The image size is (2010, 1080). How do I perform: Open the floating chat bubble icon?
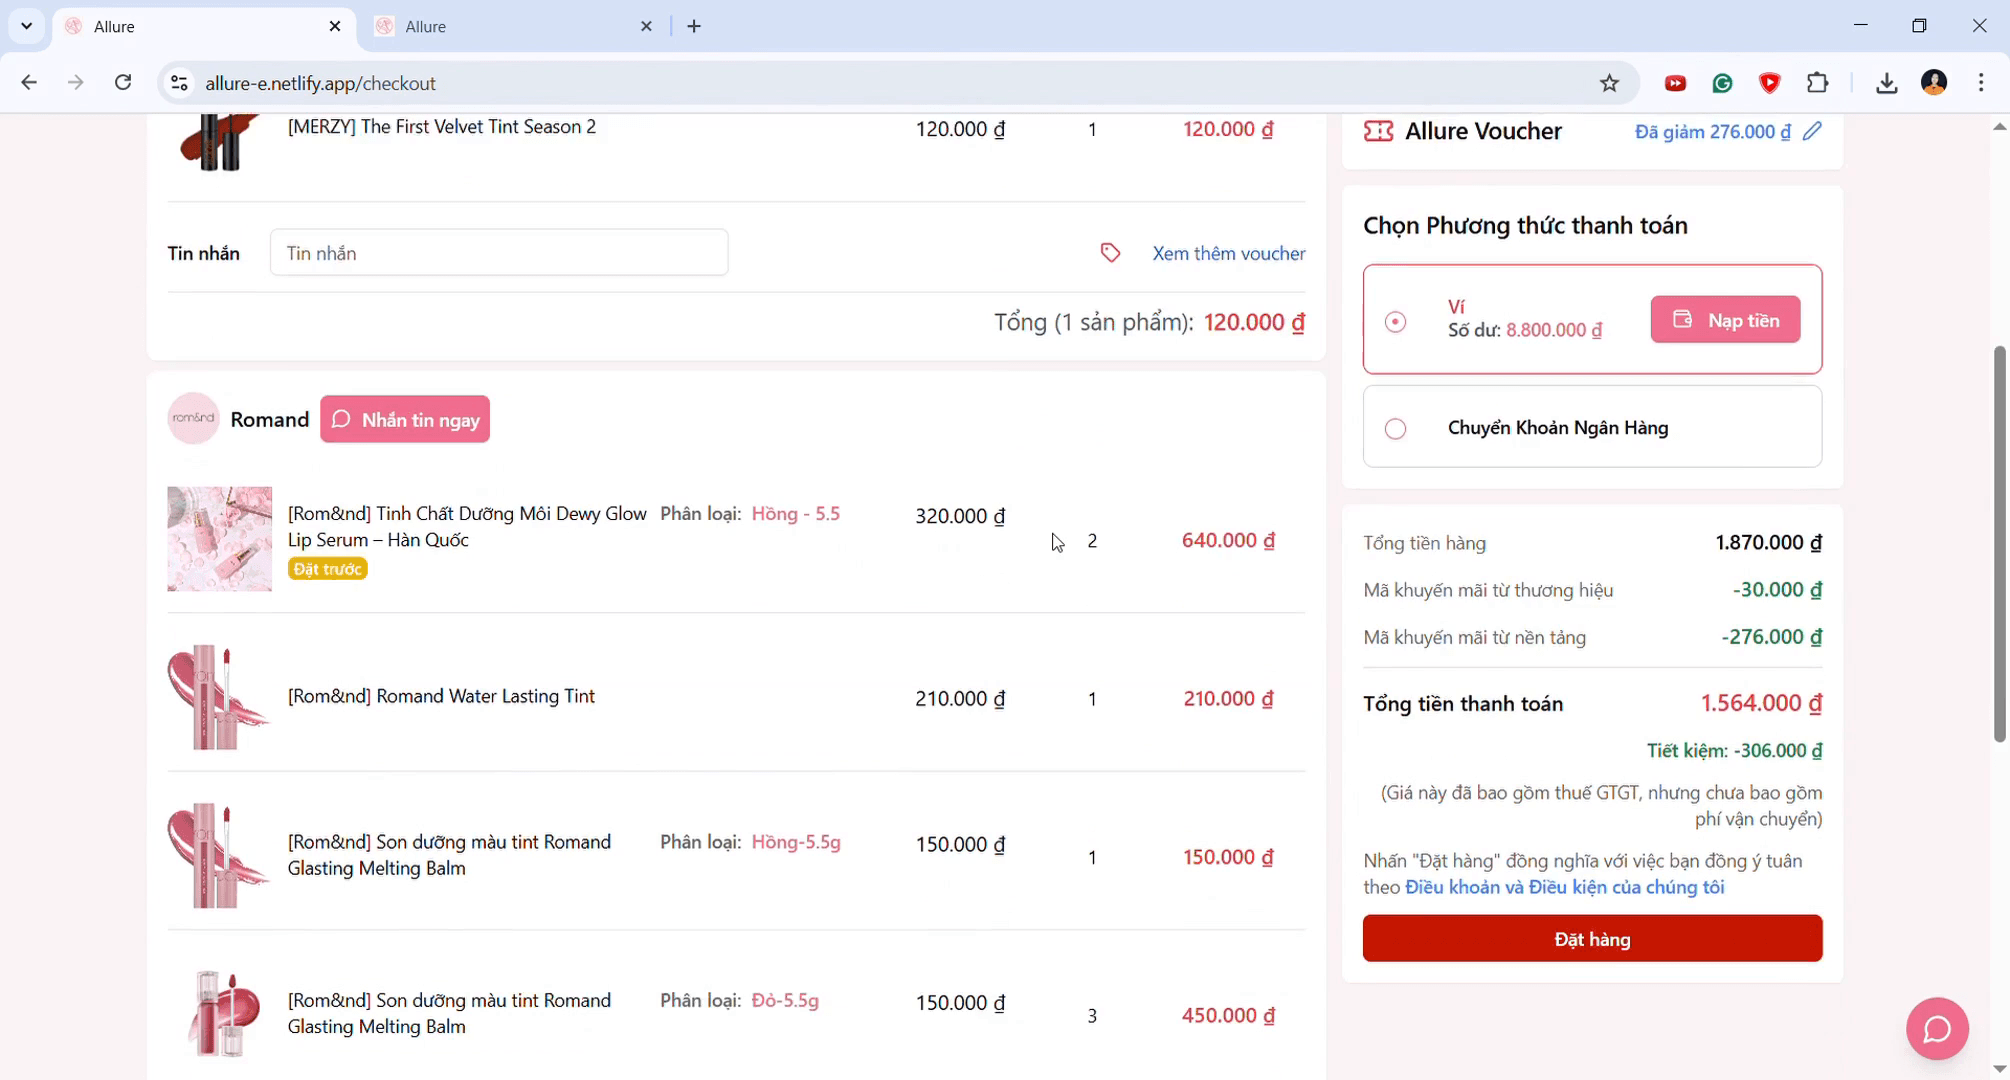[1937, 1028]
